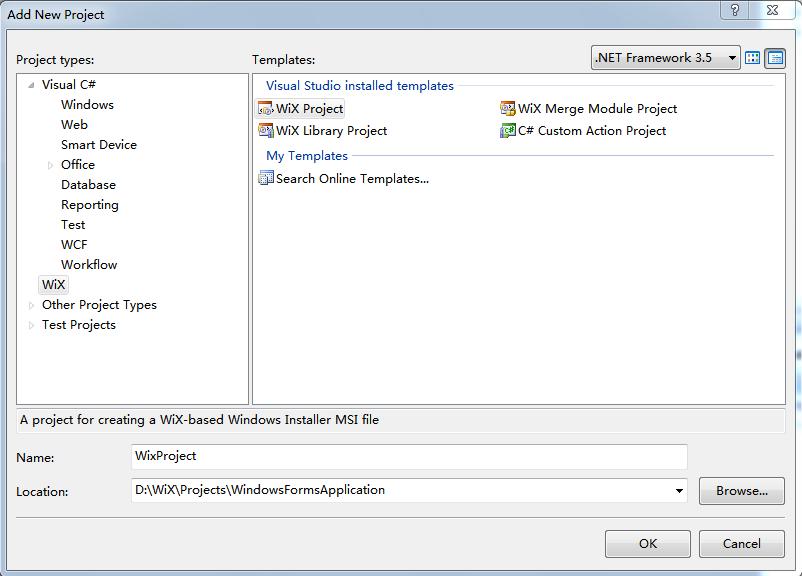Image resolution: width=802 pixels, height=576 pixels.
Task: Click the dialog help question mark icon
Action: 733,12
